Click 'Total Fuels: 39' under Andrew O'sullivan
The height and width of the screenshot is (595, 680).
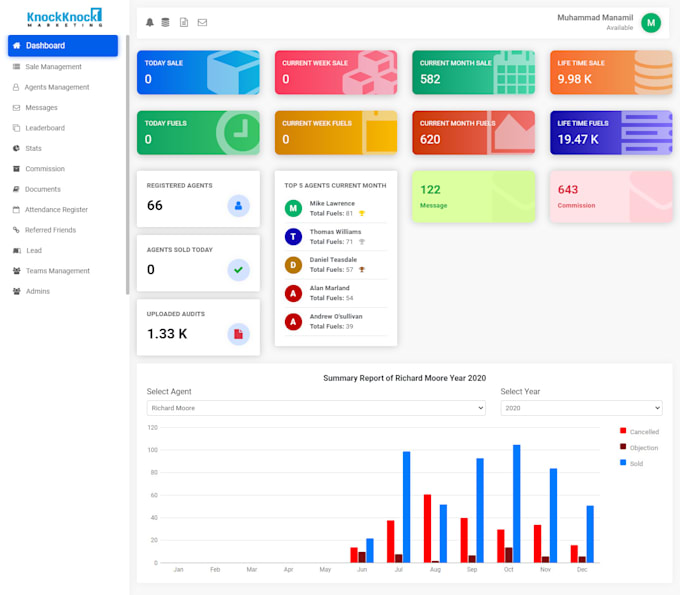(x=331, y=327)
